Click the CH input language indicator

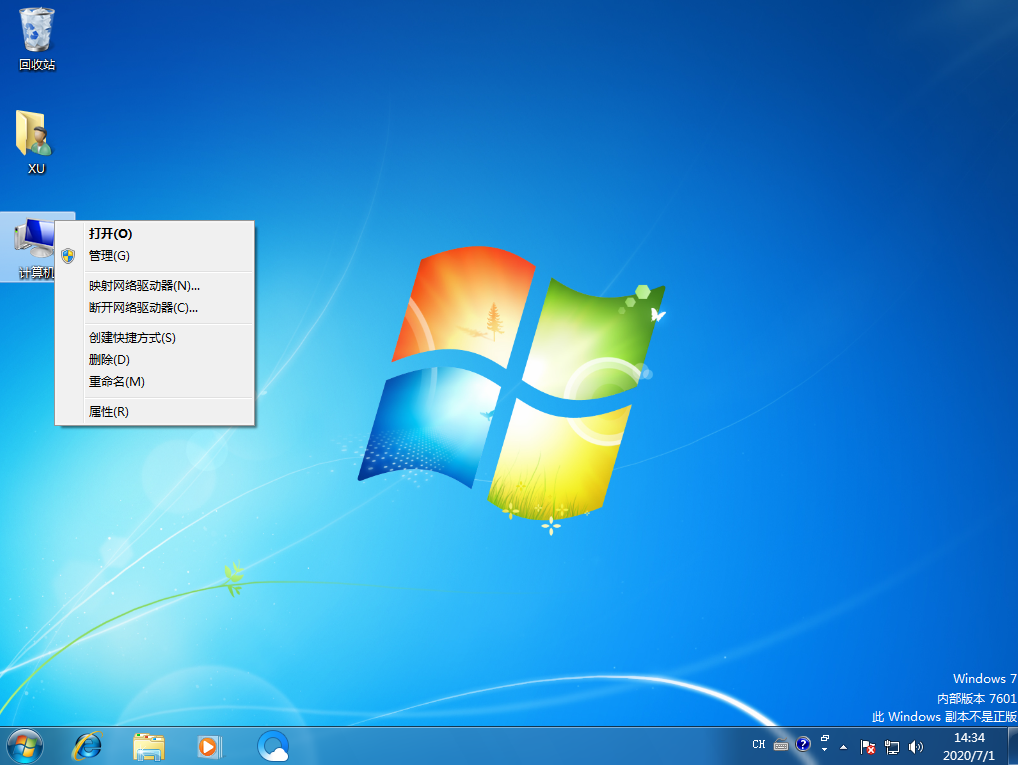pyautogui.click(x=758, y=745)
